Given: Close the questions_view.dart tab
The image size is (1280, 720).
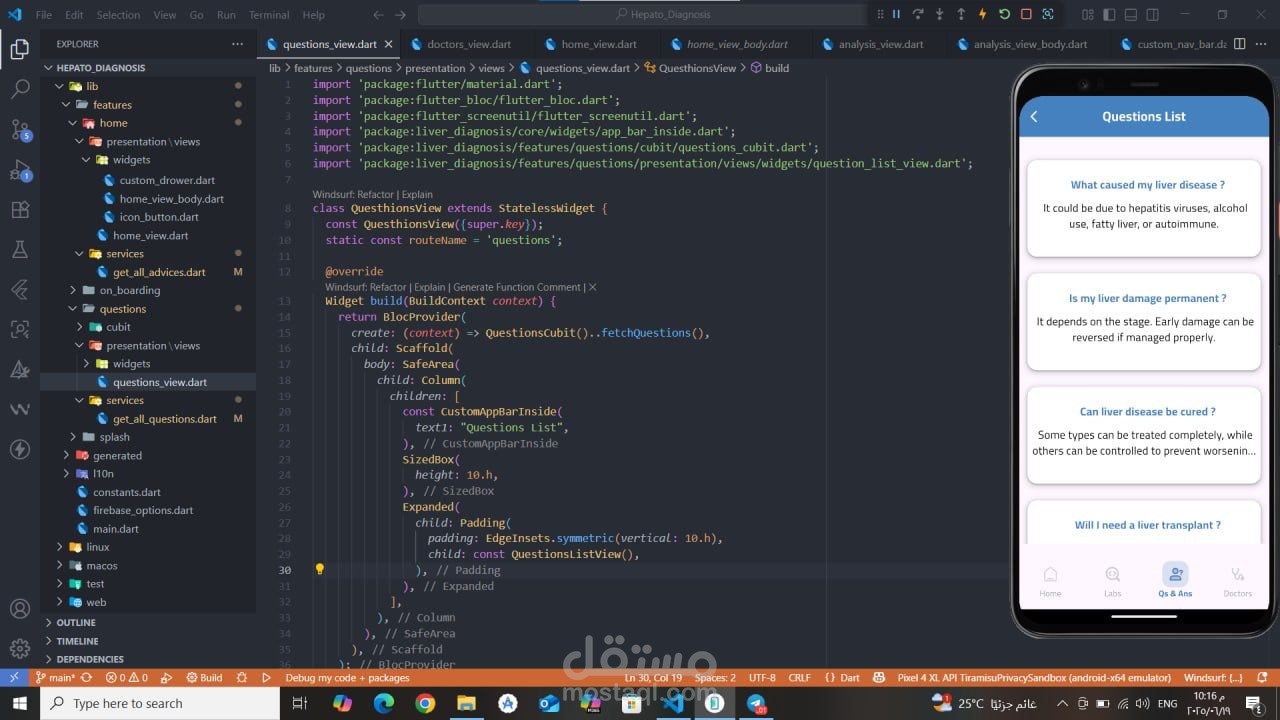Looking at the screenshot, I should [x=389, y=44].
